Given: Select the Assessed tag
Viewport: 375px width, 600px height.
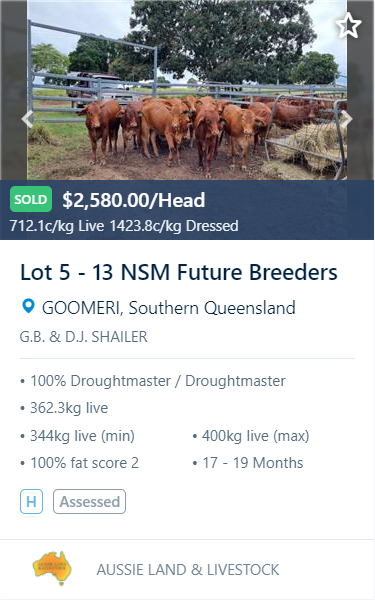Looking at the screenshot, I should click(x=90, y=501).
